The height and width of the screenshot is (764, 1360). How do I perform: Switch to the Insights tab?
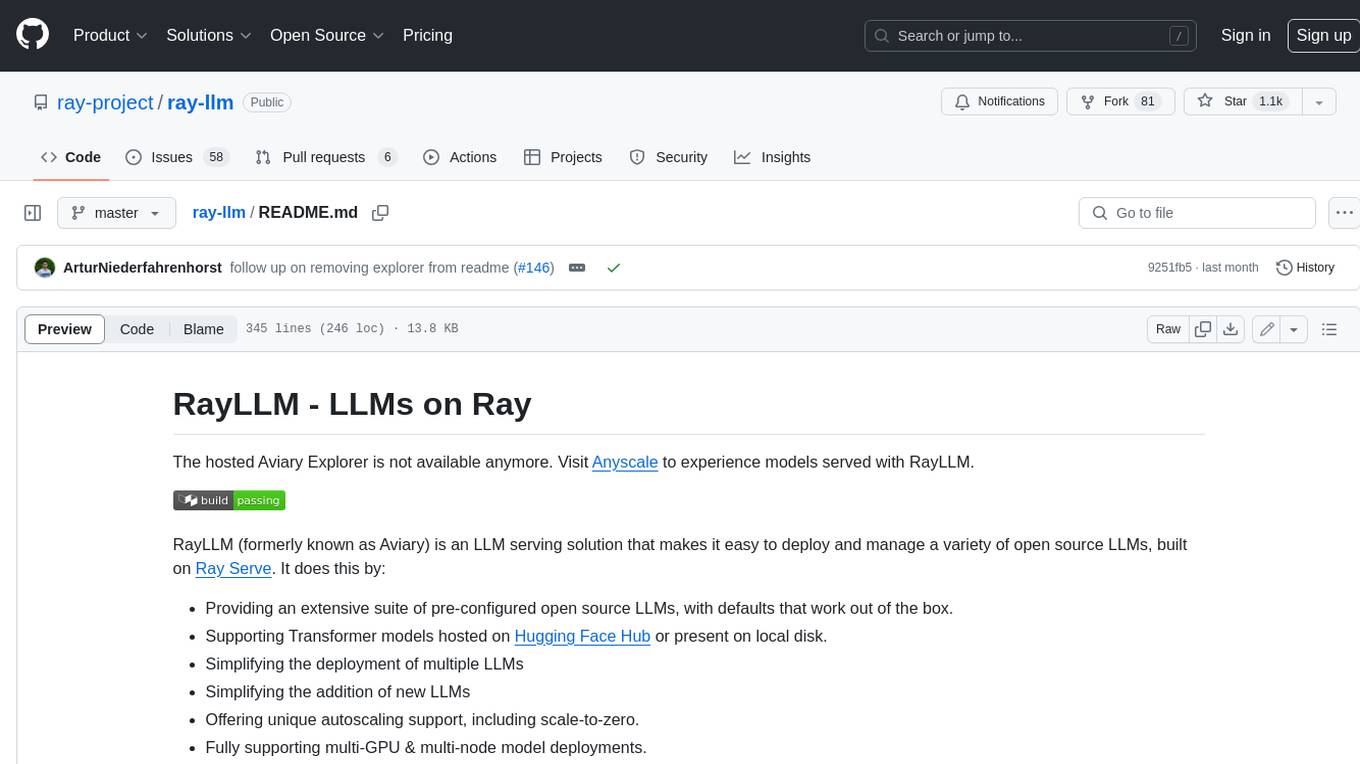click(x=772, y=157)
